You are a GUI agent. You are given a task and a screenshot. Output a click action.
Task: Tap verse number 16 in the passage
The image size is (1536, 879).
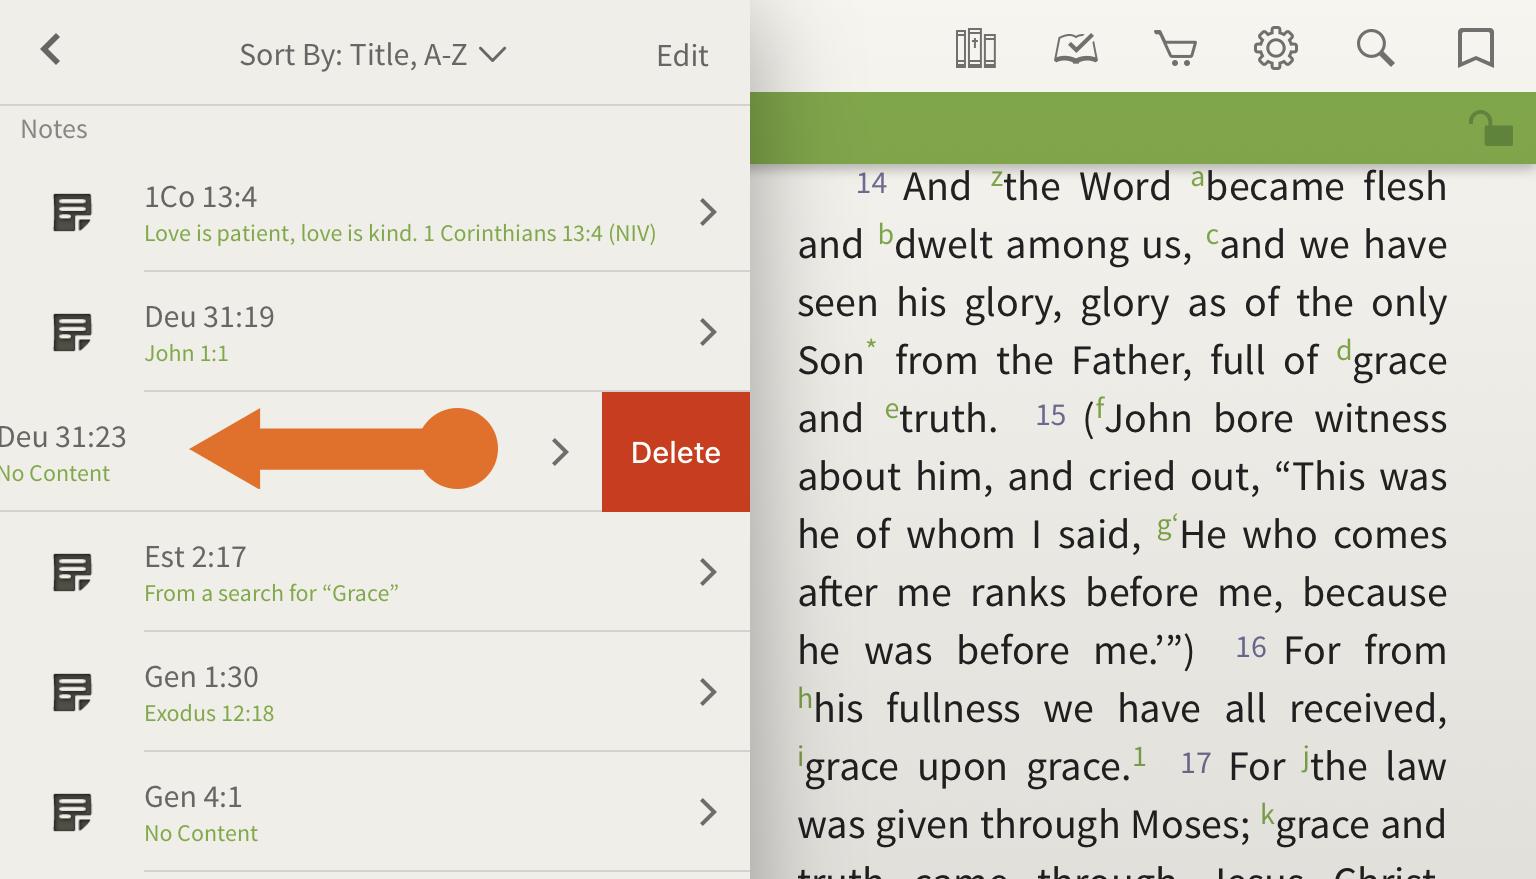click(x=1251, y=647)
